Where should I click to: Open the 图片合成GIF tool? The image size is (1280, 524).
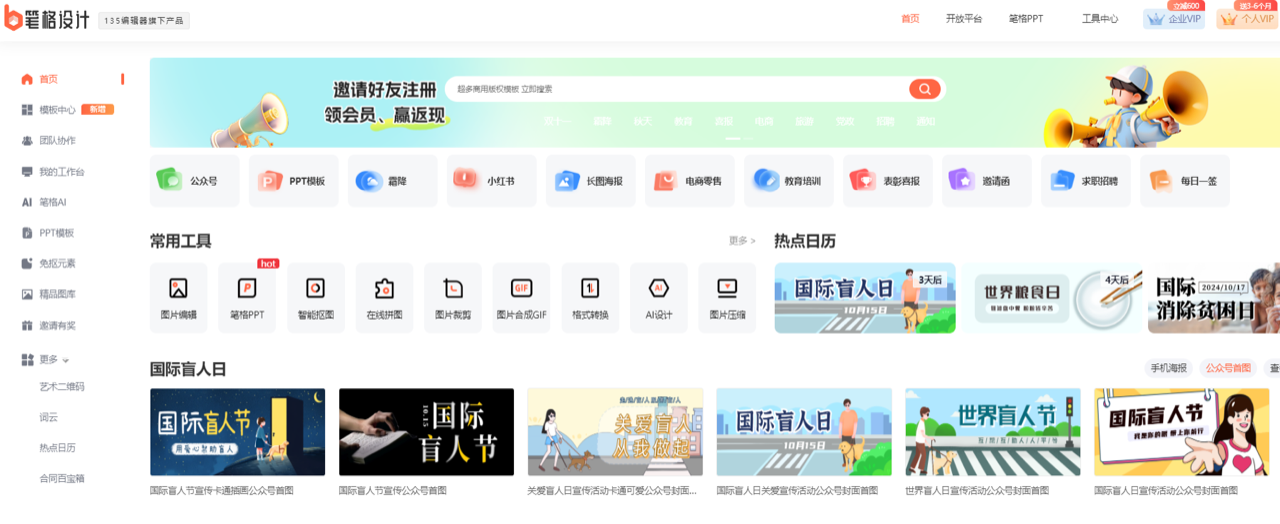point(521,298)
